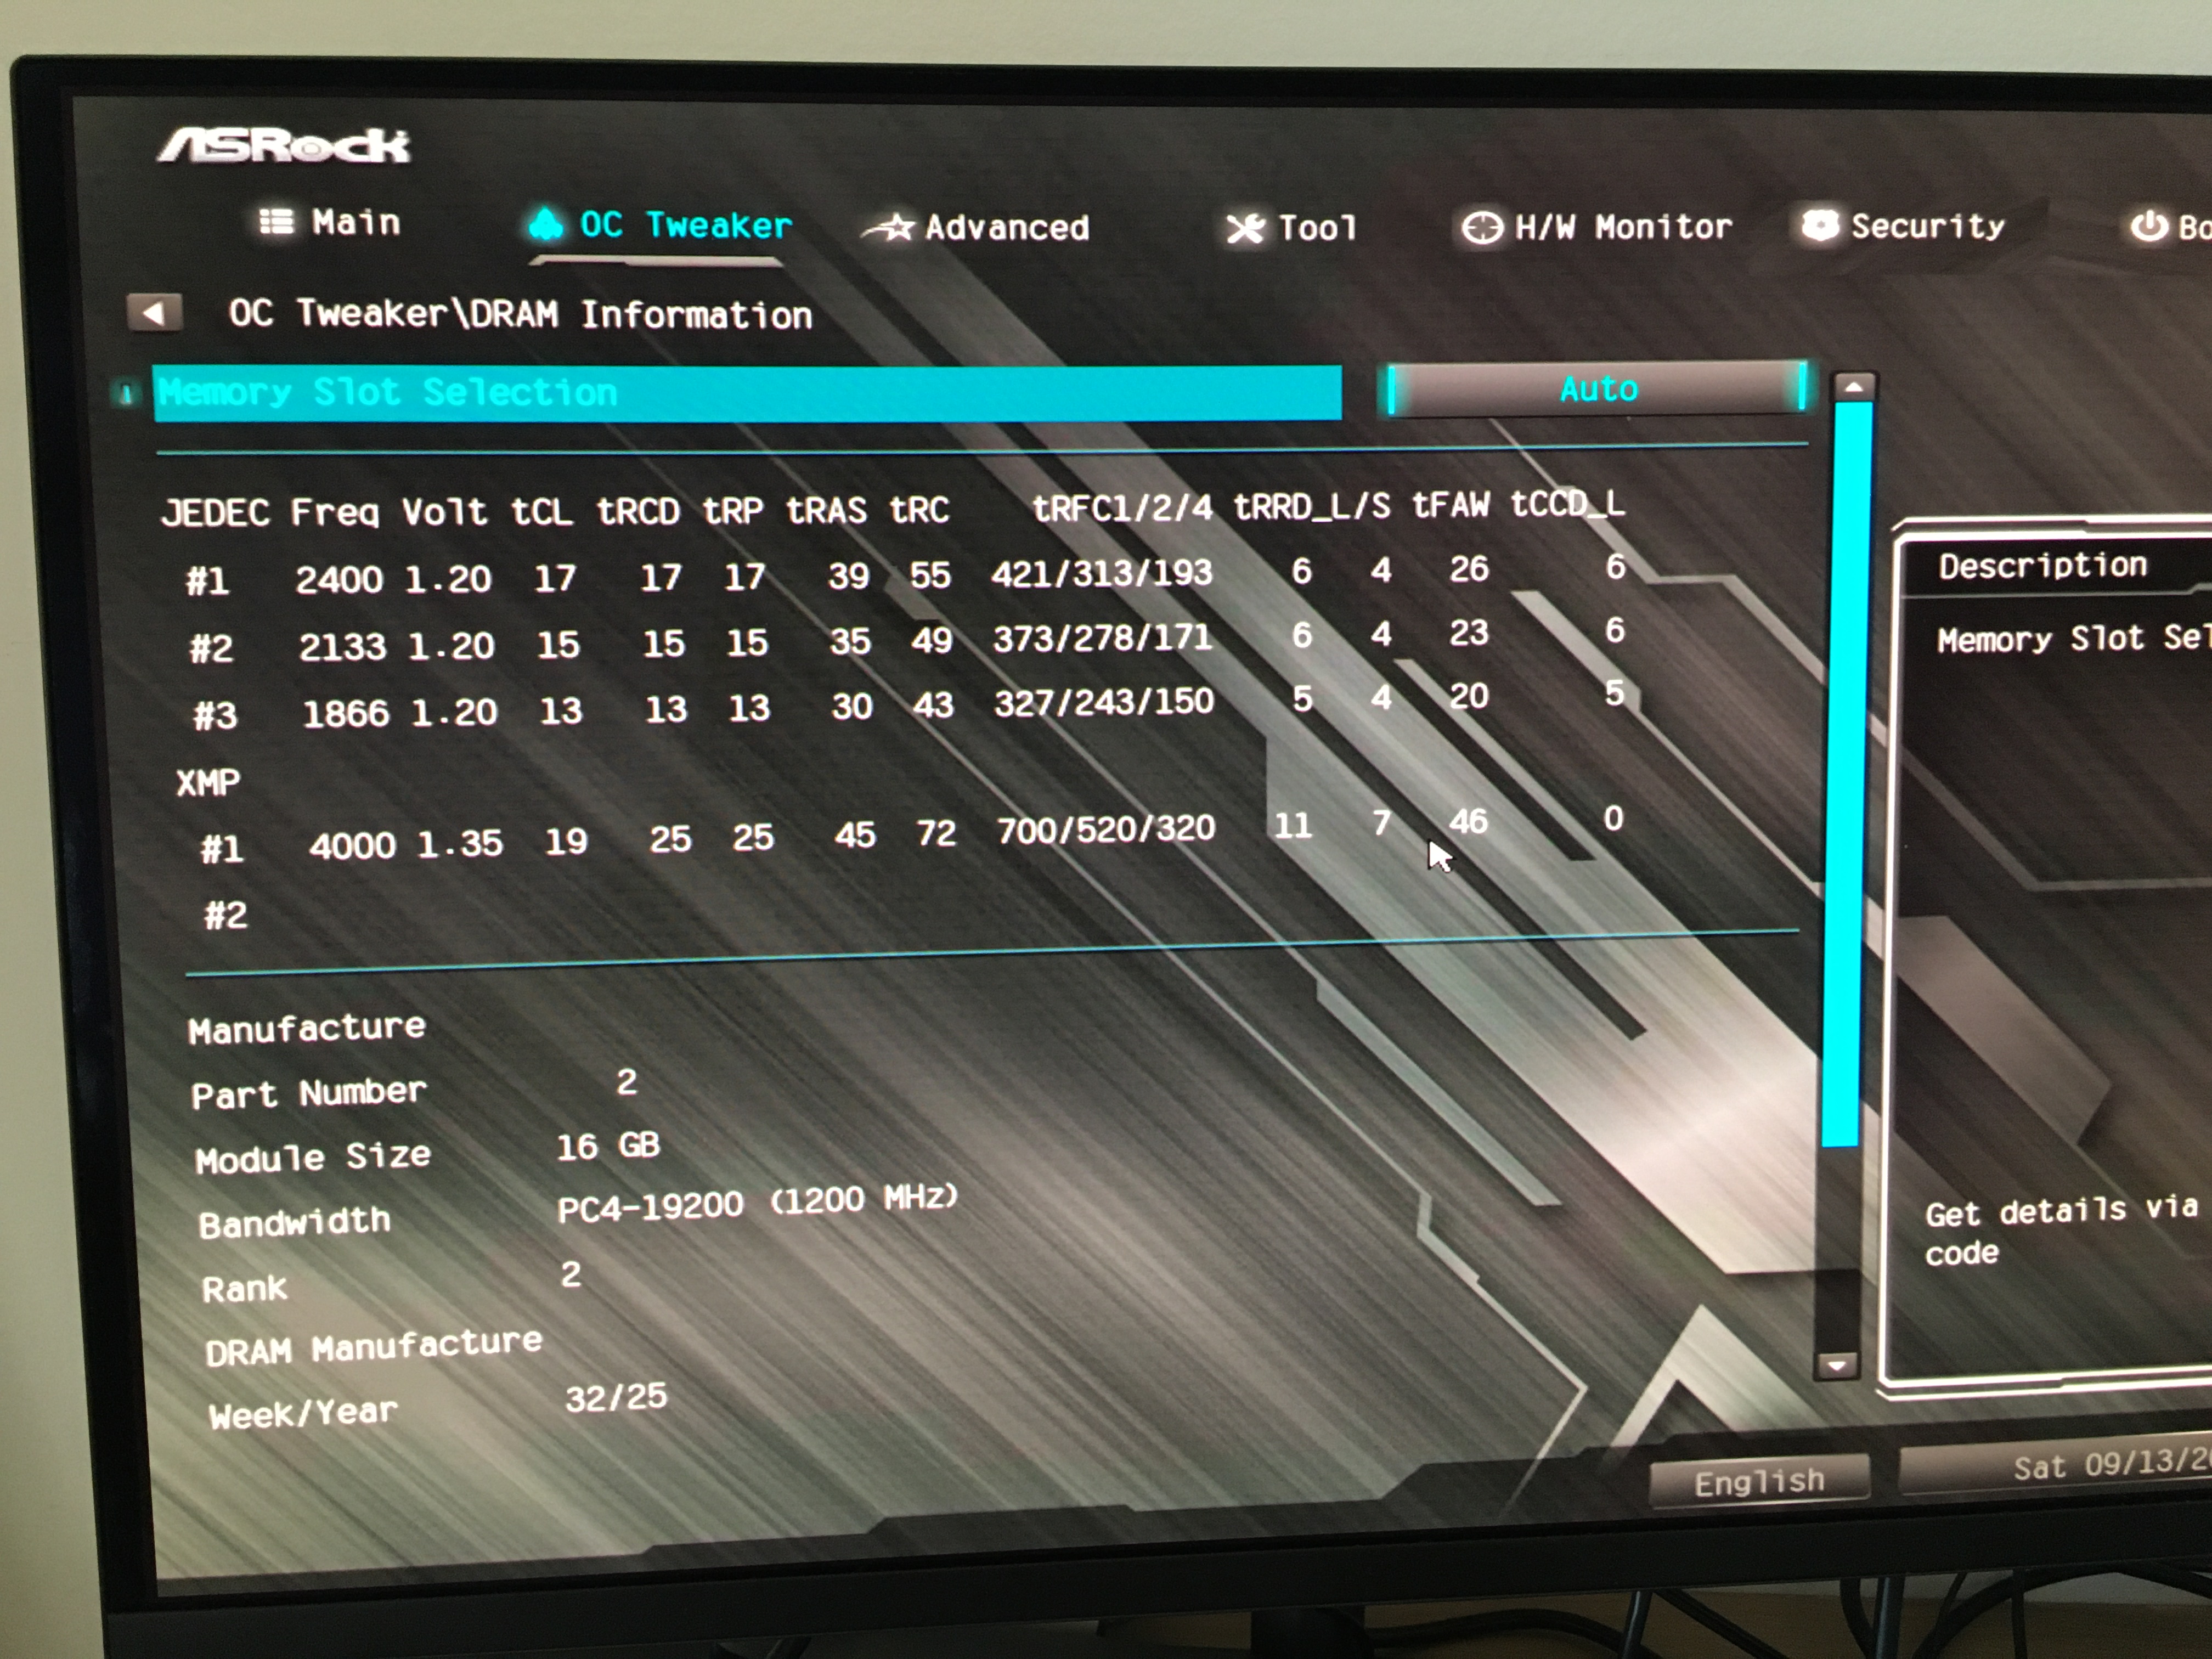Click the JEDEC #1 frequency 2400
The width and height of the screenshot is (2212, 1659).
click(338, 579)
